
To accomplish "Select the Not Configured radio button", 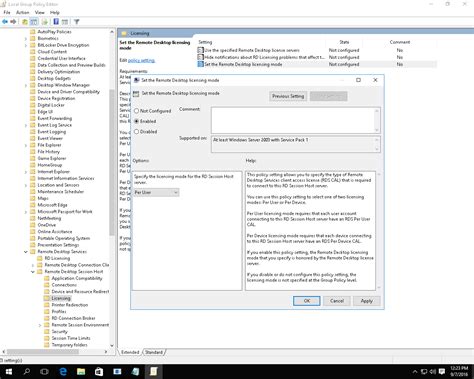I will point(136,111).
